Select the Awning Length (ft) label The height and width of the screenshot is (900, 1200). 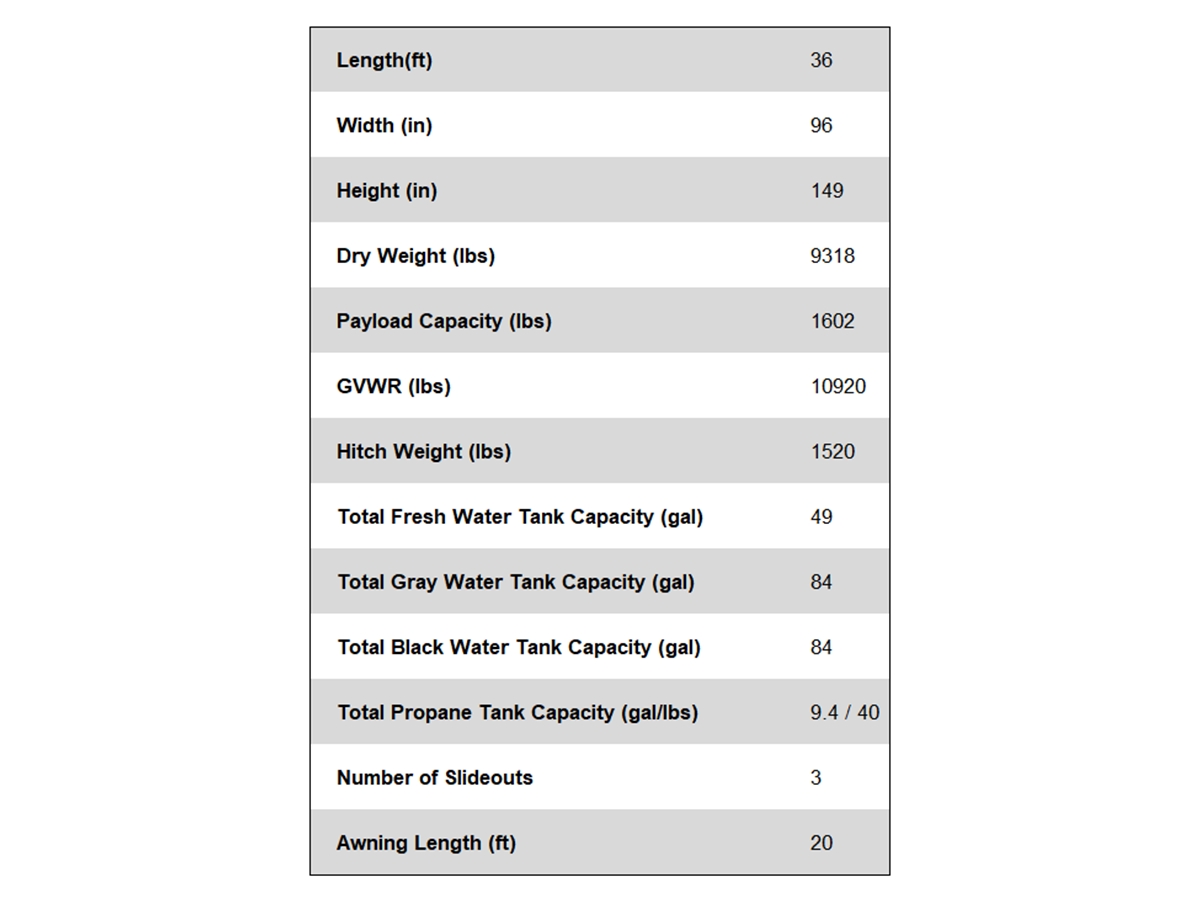(x=426, y=843)
